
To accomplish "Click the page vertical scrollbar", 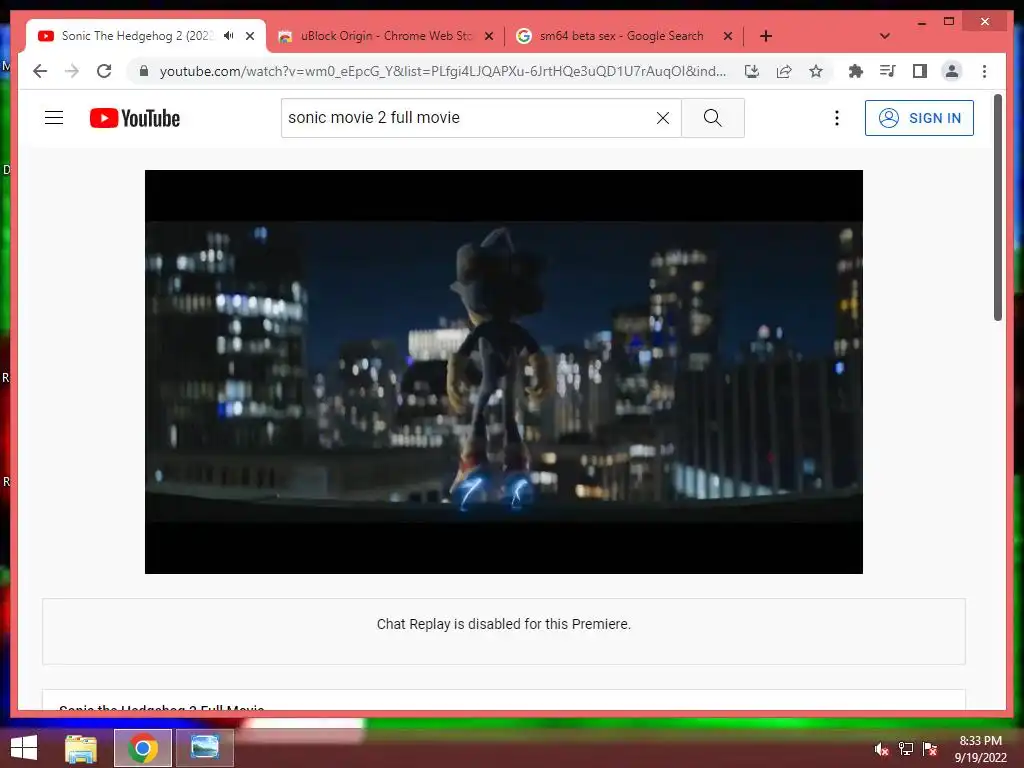I will tap(997, 208).
